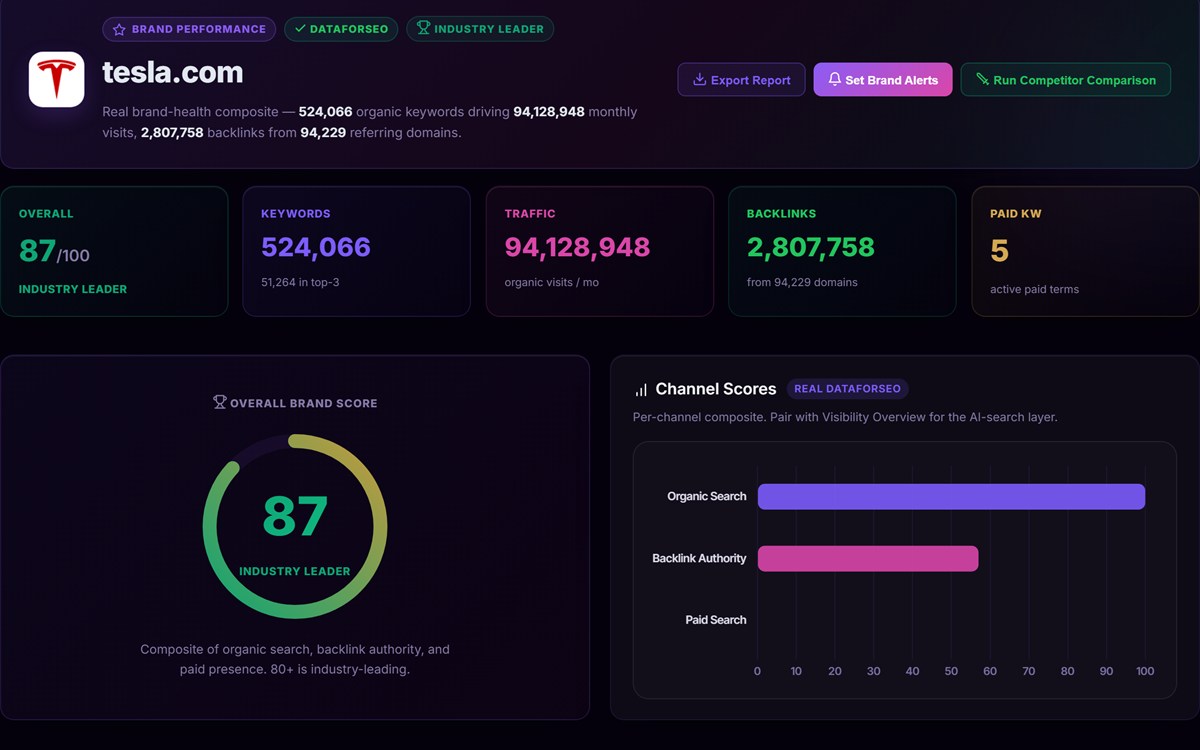
Task: Click the Overall Brand Score heading
Action: pyautogui.click(x=304, y=403)
